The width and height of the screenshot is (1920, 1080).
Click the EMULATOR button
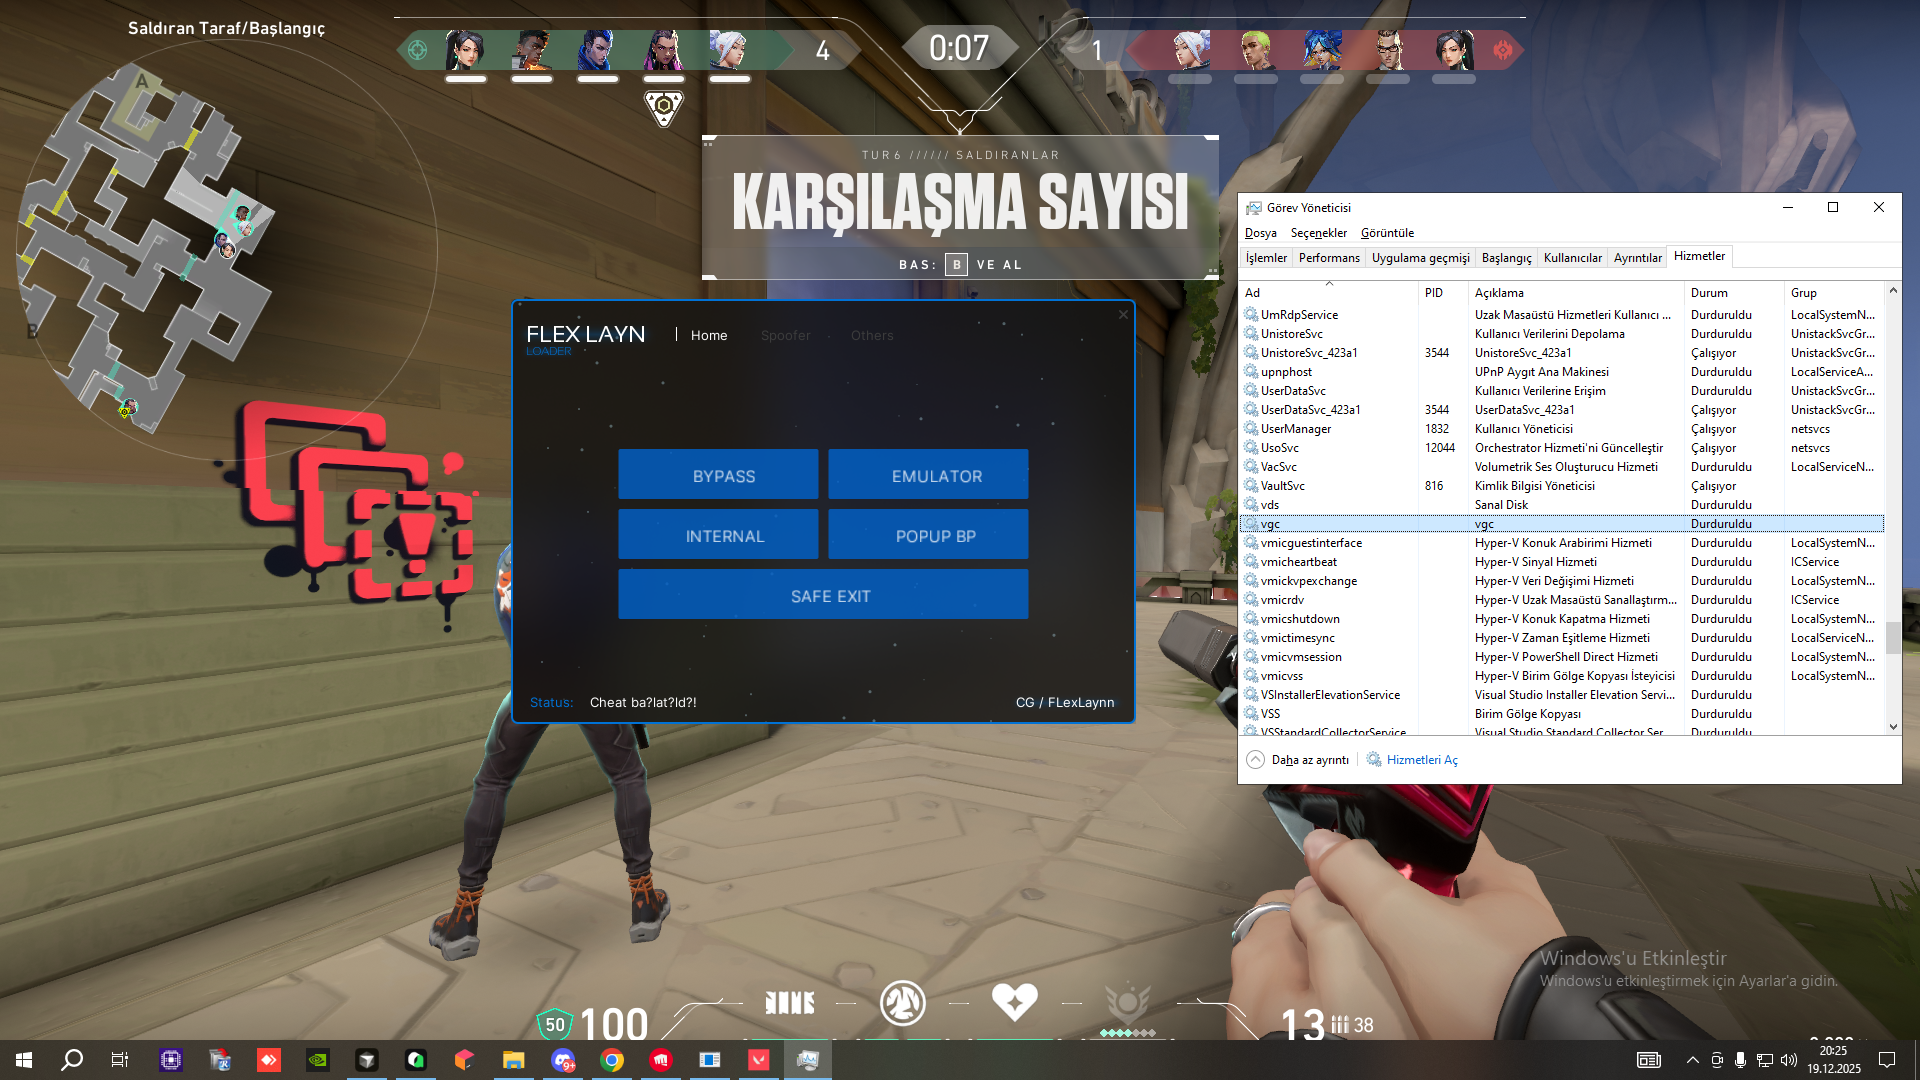tap(928, 474)
